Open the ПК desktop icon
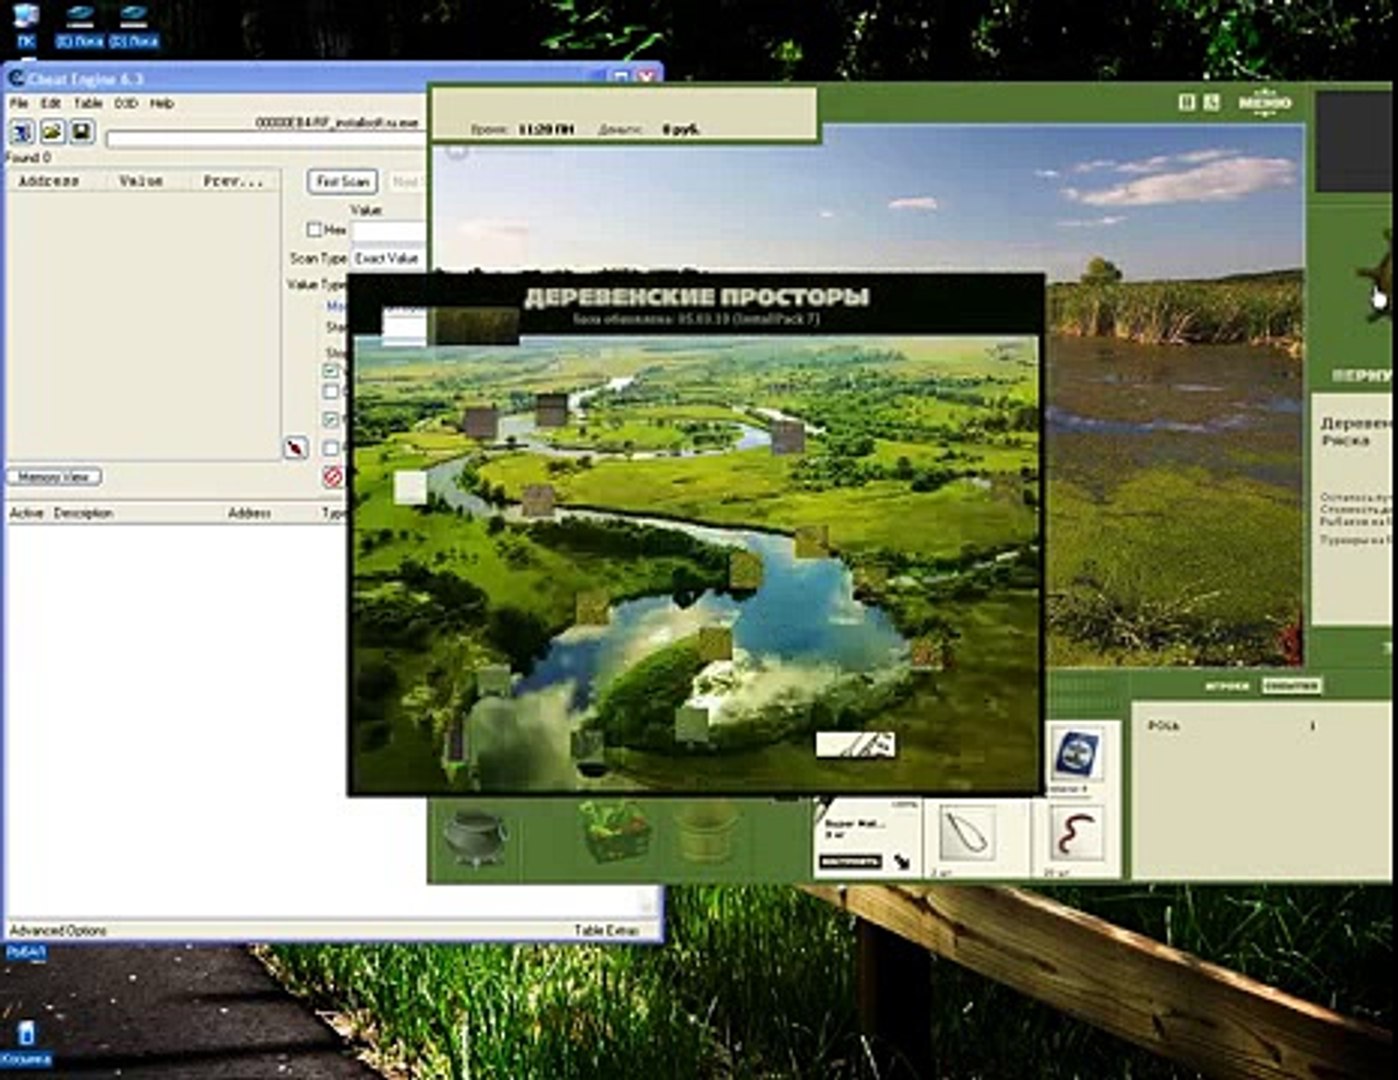This screenshot has height=1080, width=1398. (x=25, y=26)
